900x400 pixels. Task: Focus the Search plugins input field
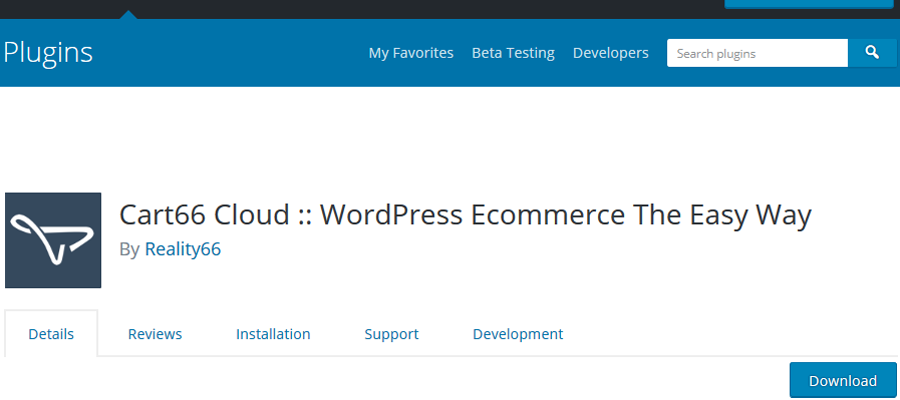click(x=757, y=53)
